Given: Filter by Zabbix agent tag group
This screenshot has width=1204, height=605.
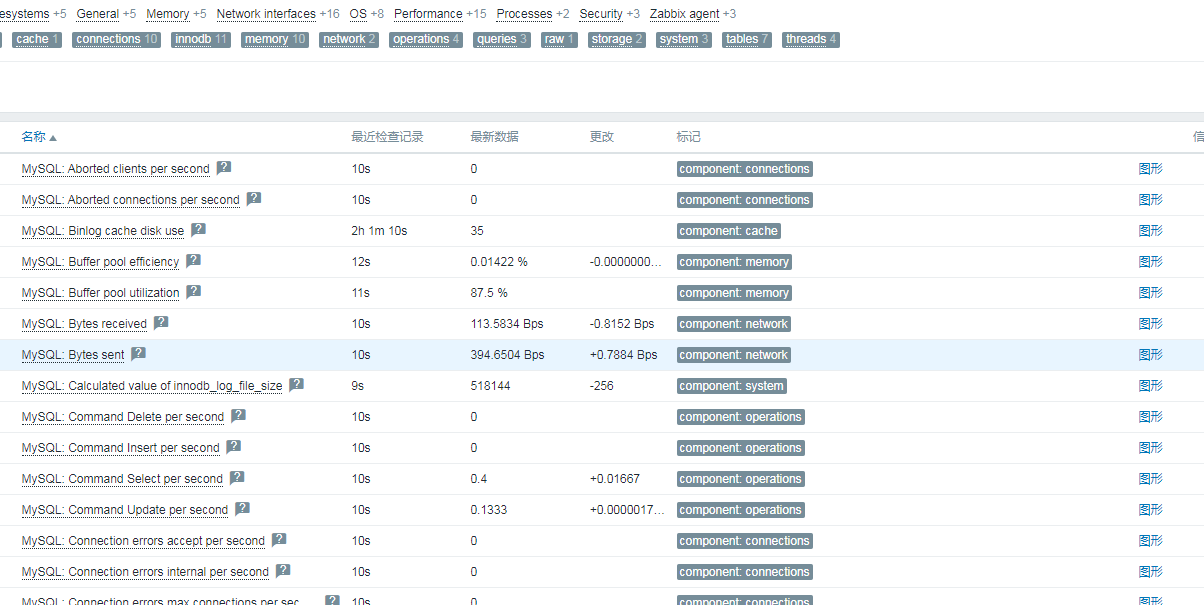Looking at the screenshot, I should pyautogui.click(x=685, y=14).
